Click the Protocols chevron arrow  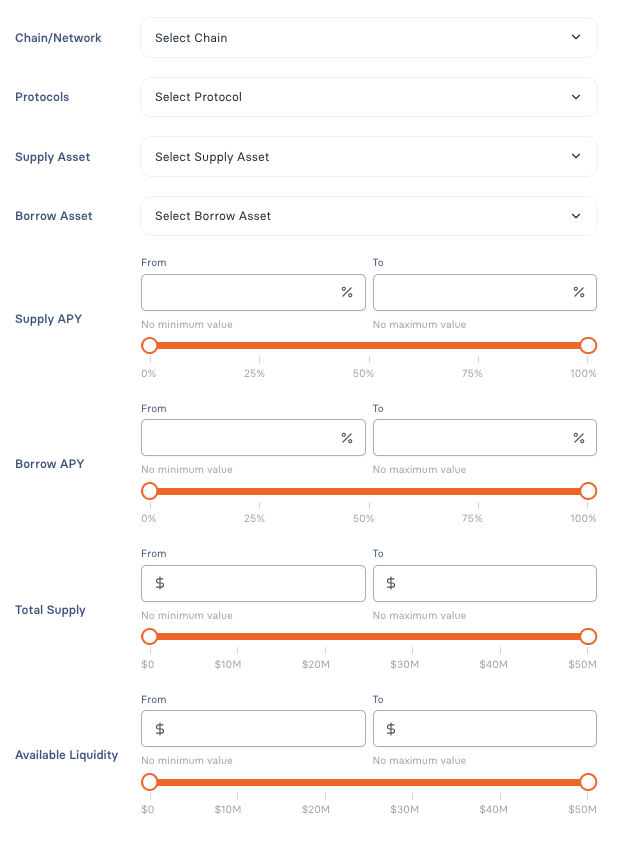(576, 97)
